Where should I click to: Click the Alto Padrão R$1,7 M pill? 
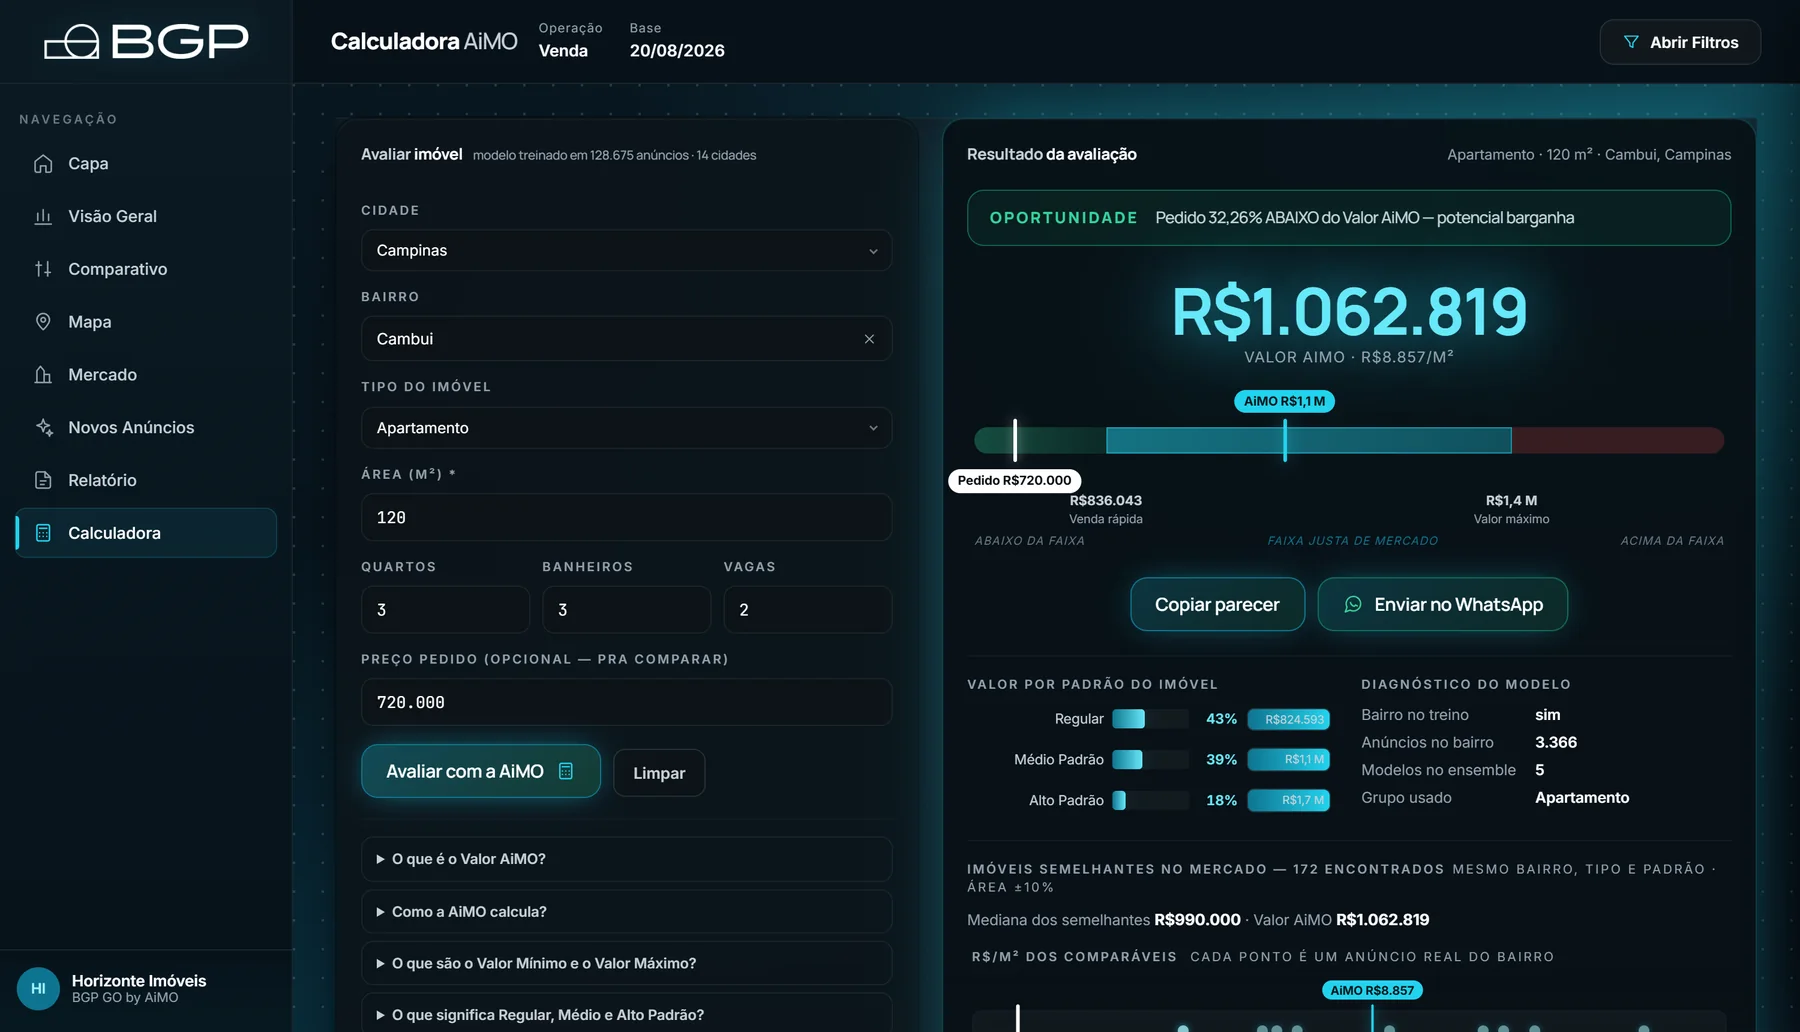click(1289, 800)
